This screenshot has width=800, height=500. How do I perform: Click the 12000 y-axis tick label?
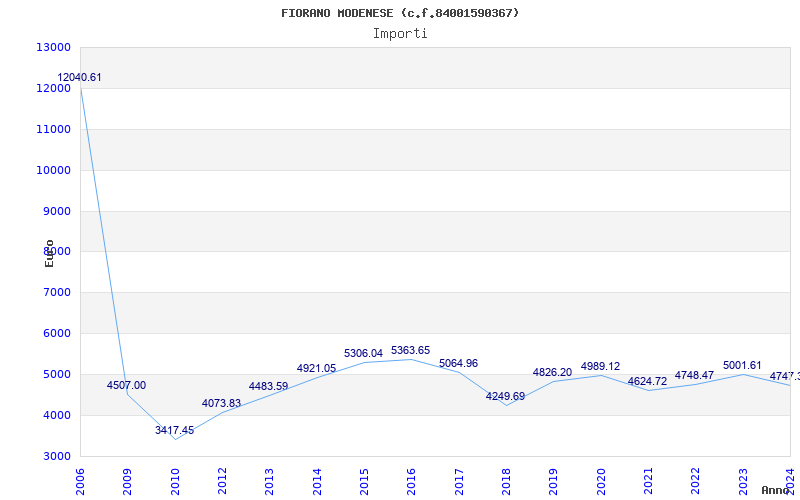tap(53, 88)
